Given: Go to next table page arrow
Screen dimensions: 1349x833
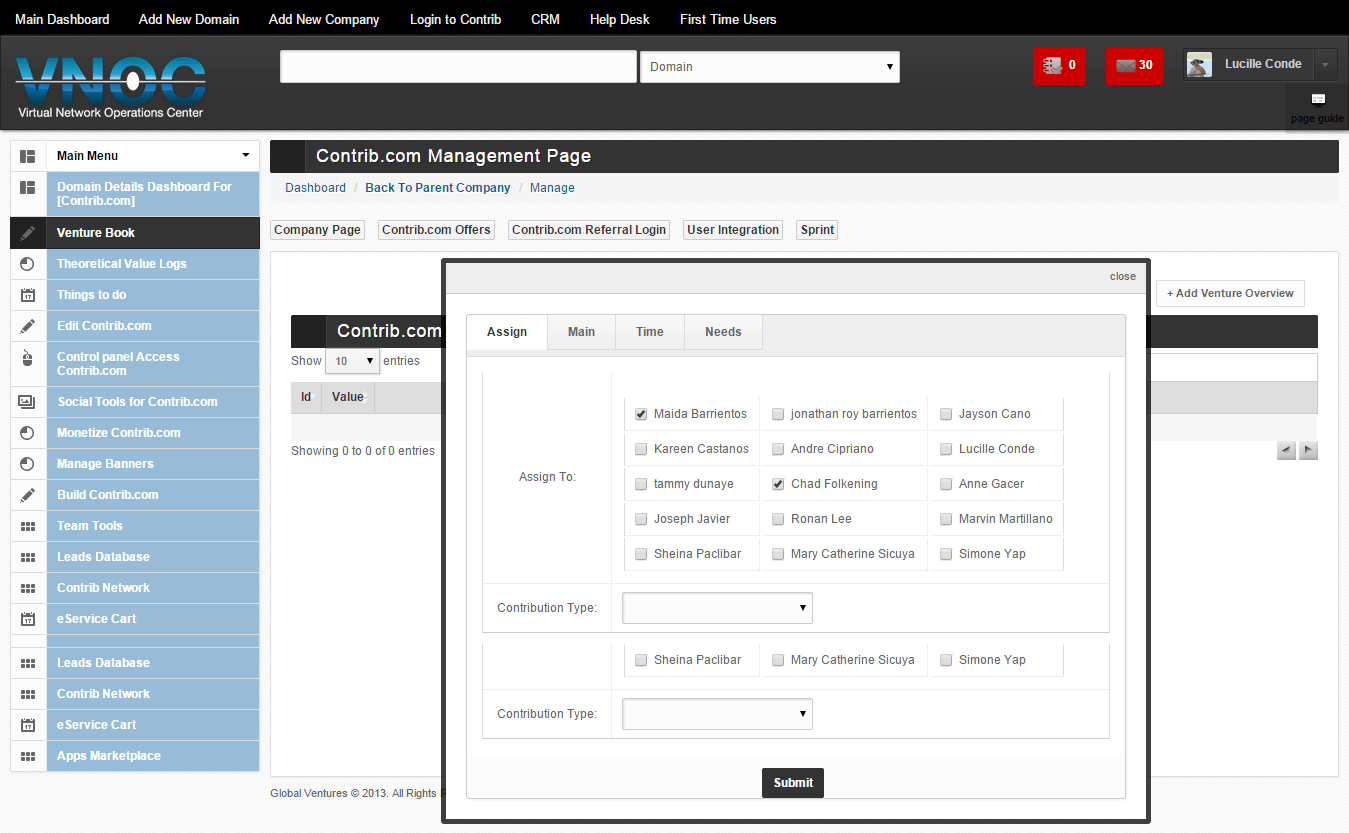Looking at the screenshot, I should 1308,451.
